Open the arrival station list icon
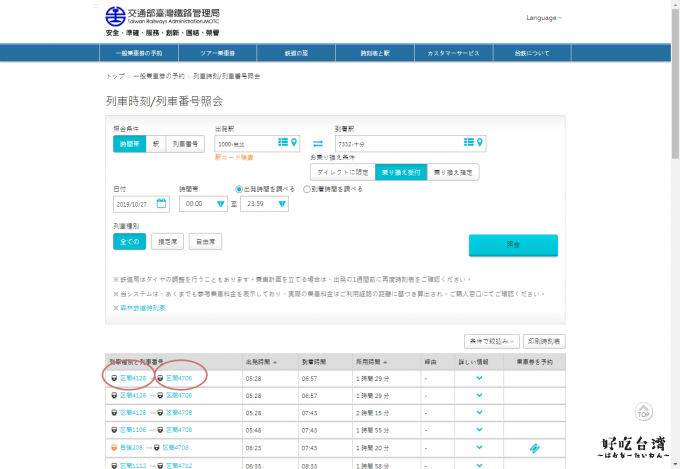Image resolution: width=680 pixels, height=469 pixels. click(469, 143)
